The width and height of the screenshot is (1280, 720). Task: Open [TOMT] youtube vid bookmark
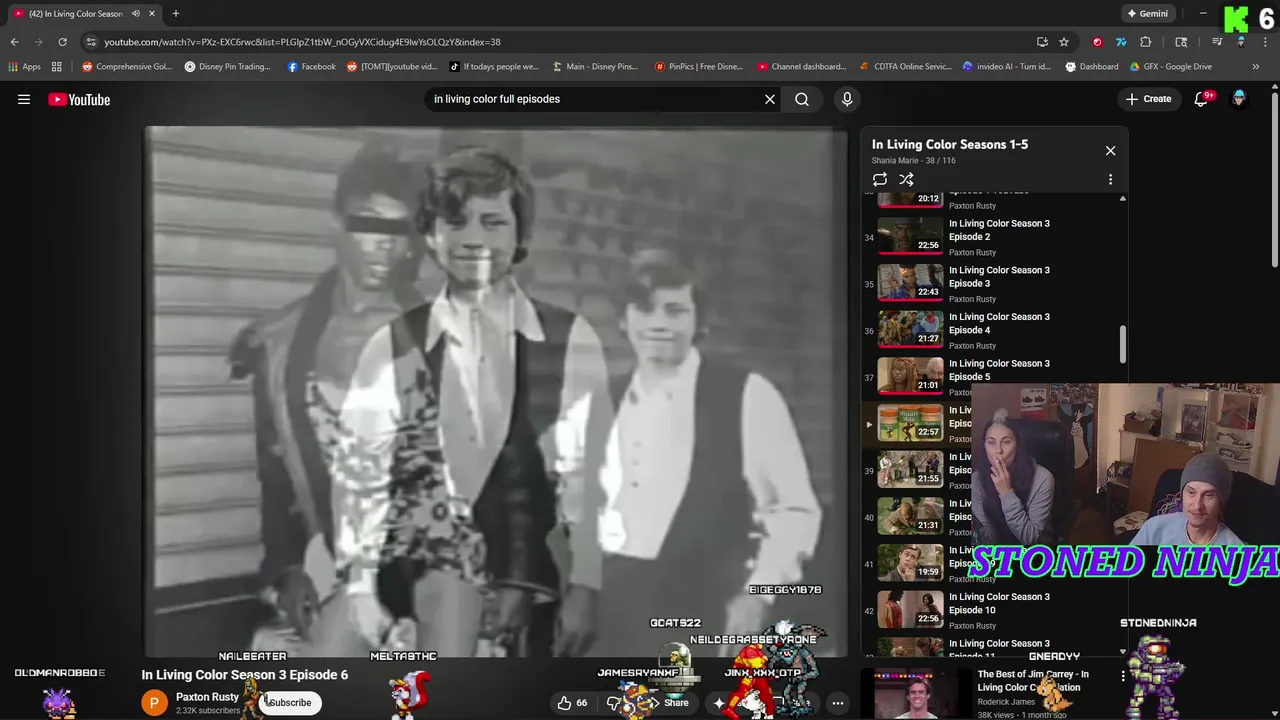(x=392, y=67)
